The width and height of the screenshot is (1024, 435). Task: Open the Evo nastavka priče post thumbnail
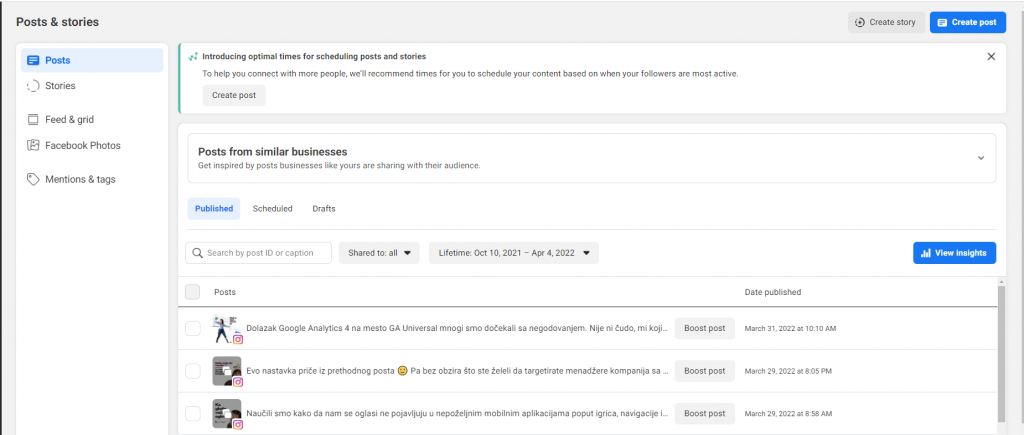[x=227, y=370]
